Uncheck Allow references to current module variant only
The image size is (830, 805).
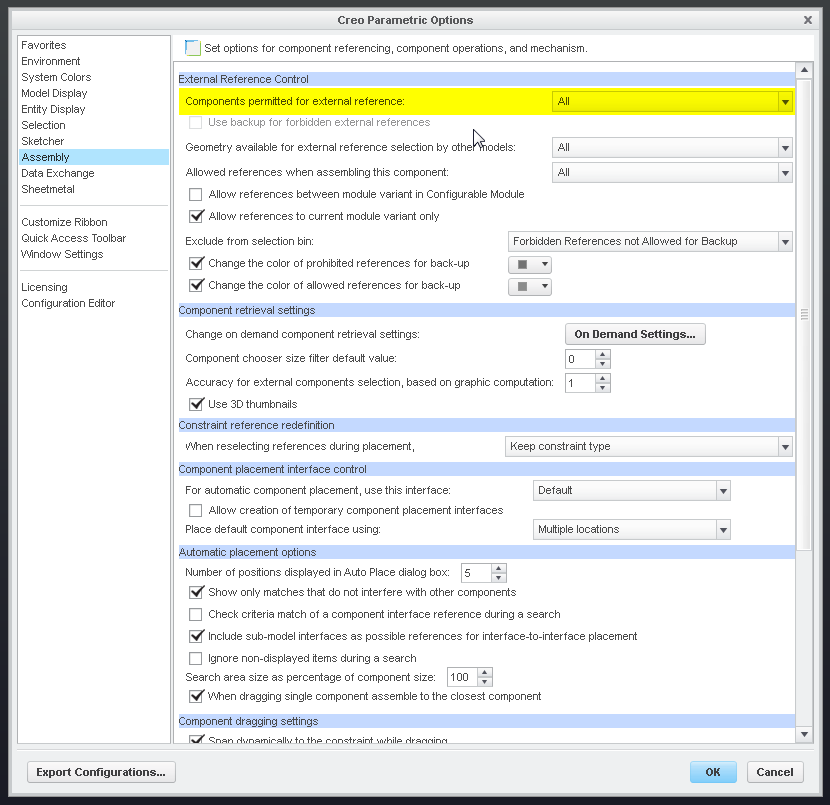click(196, 216)
